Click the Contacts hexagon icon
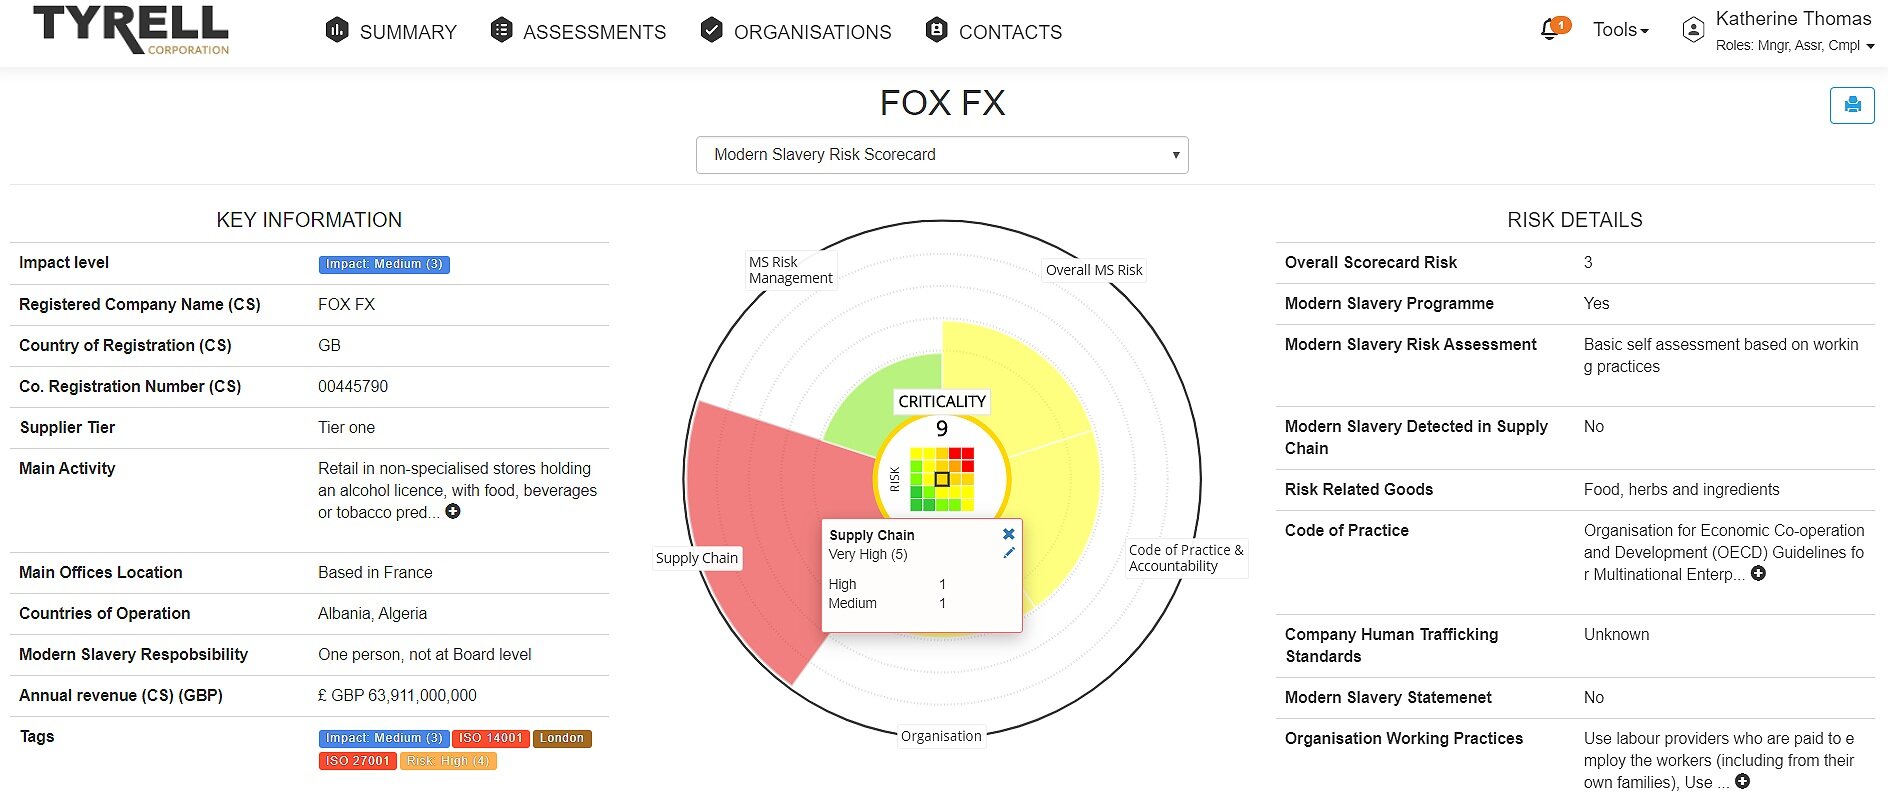Viewport: 1888px width, 803px height. (x=936, y=30)
